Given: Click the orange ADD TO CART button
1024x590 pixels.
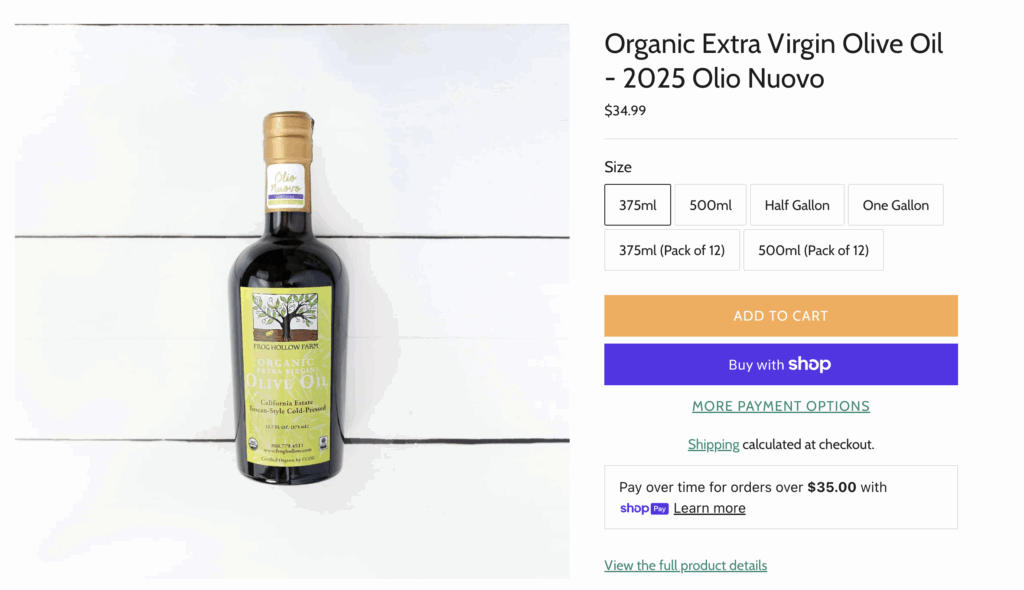Looking at the screenshot, I should tap(780, 316).
